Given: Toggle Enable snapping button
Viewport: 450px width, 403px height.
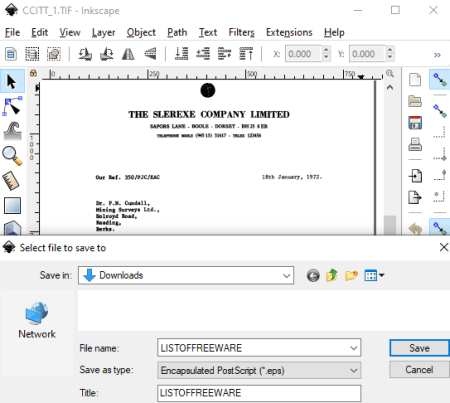Looking at the screenshot, I should click(440, 80).
